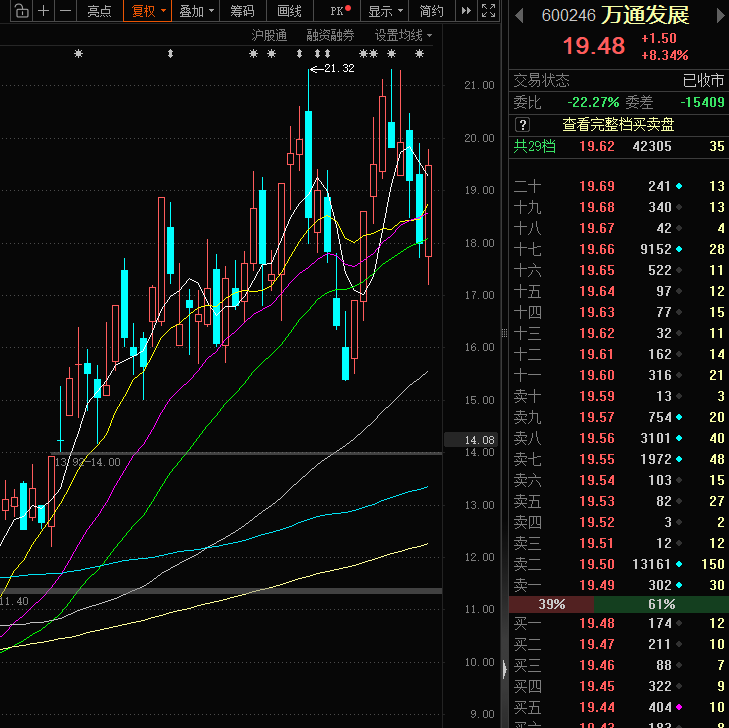The image size is (729, 728).
Task: Click the 沪股通 tag
Action: point(269,35)
